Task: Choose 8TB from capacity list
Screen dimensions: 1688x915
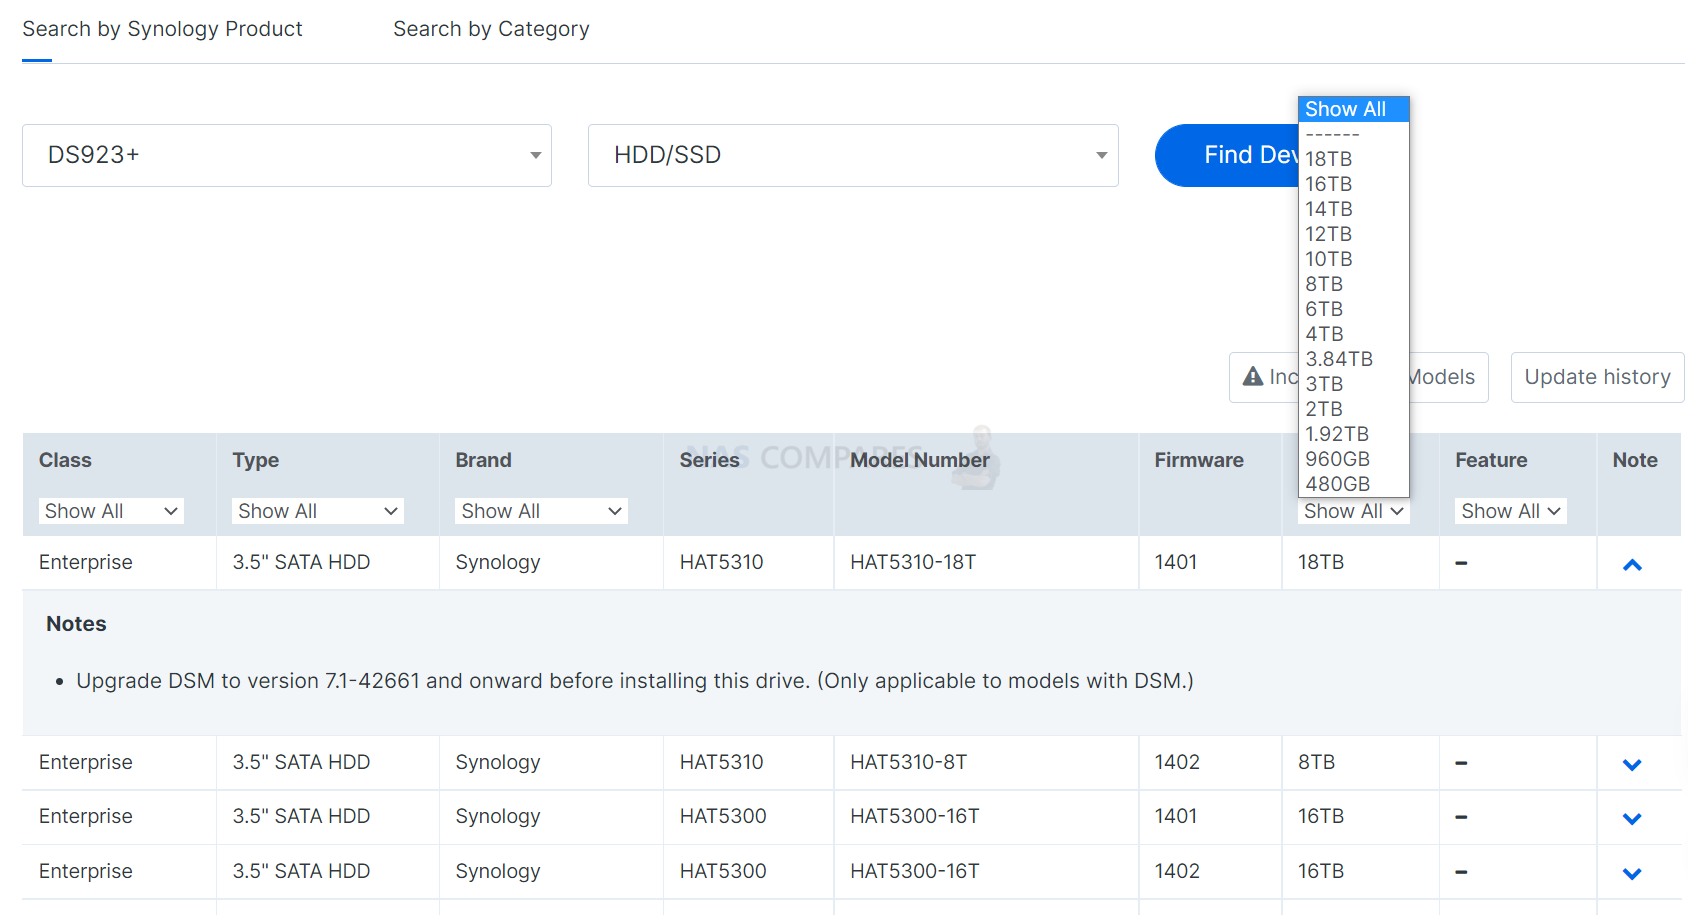Action: click(x=1354, y=284)
